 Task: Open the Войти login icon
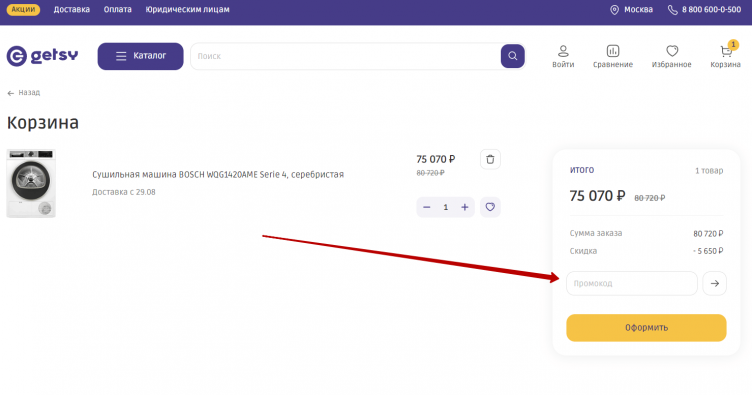tap(563, 56)
